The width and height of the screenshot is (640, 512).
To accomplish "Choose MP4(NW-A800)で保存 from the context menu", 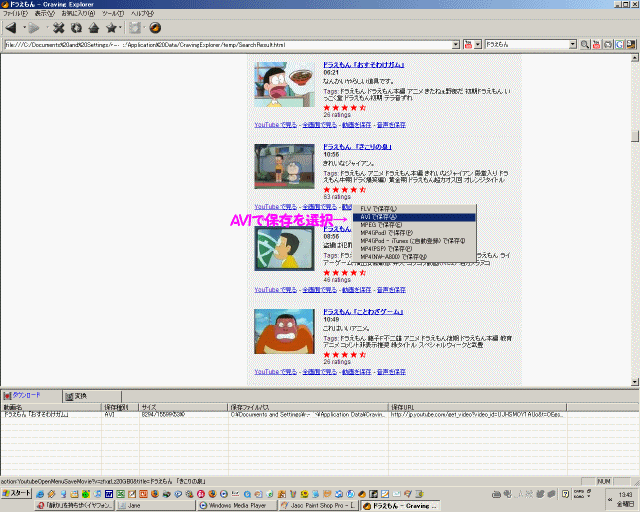I will 414,257.
